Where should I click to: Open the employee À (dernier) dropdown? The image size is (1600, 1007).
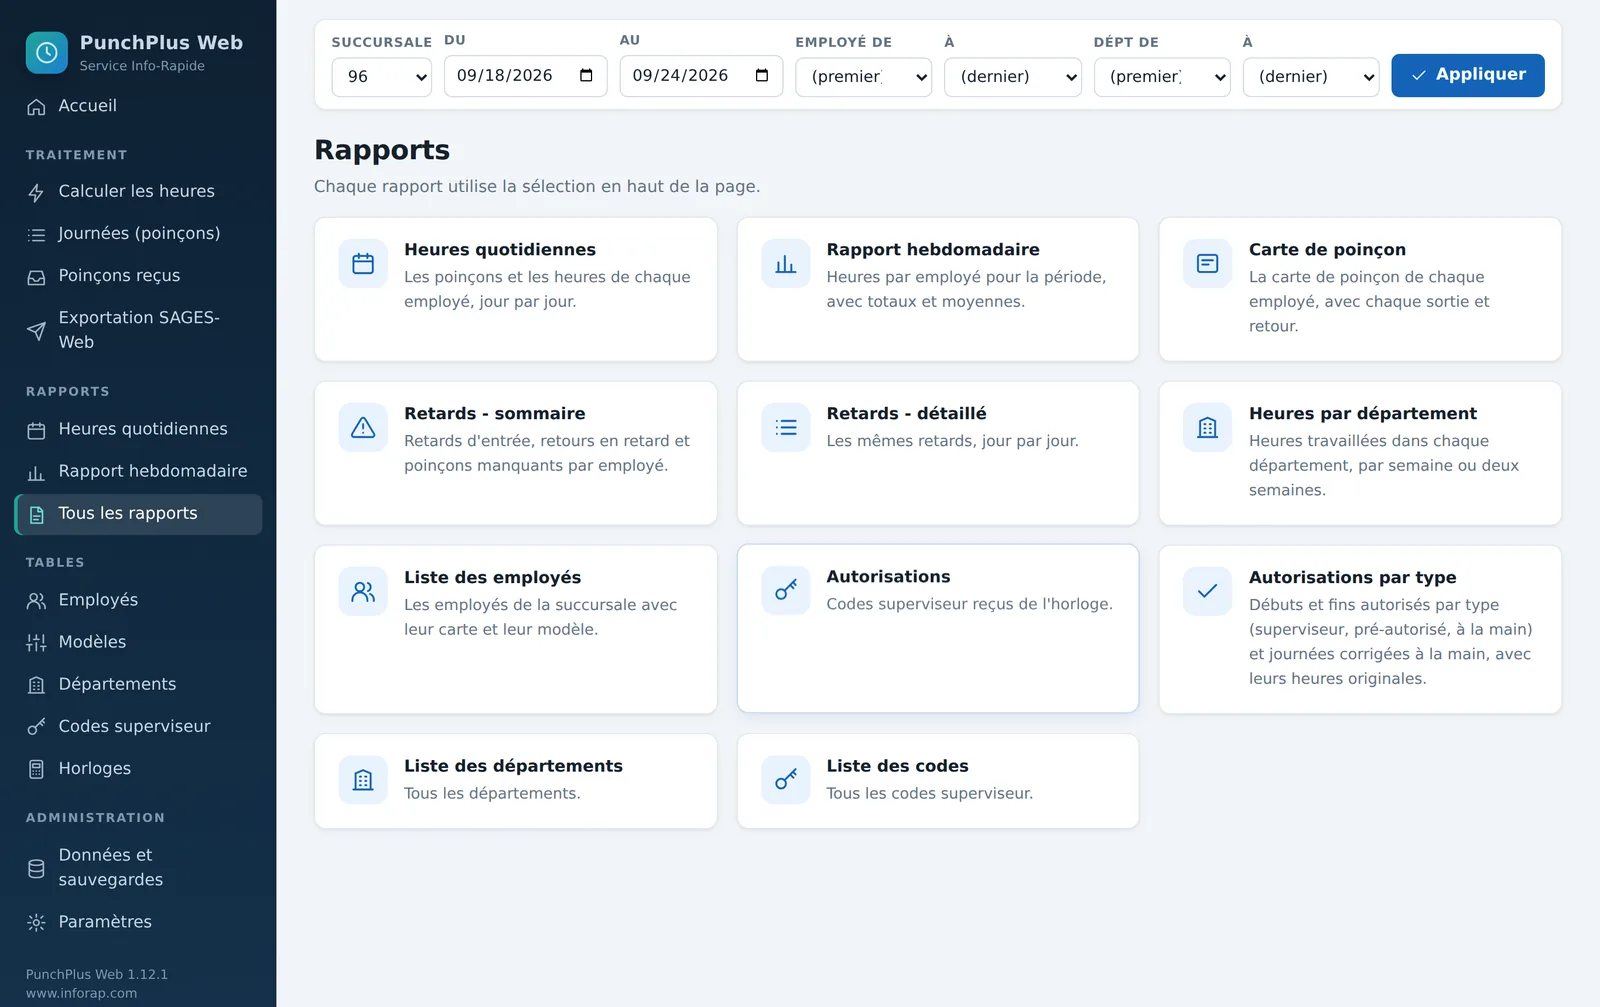1012,77
